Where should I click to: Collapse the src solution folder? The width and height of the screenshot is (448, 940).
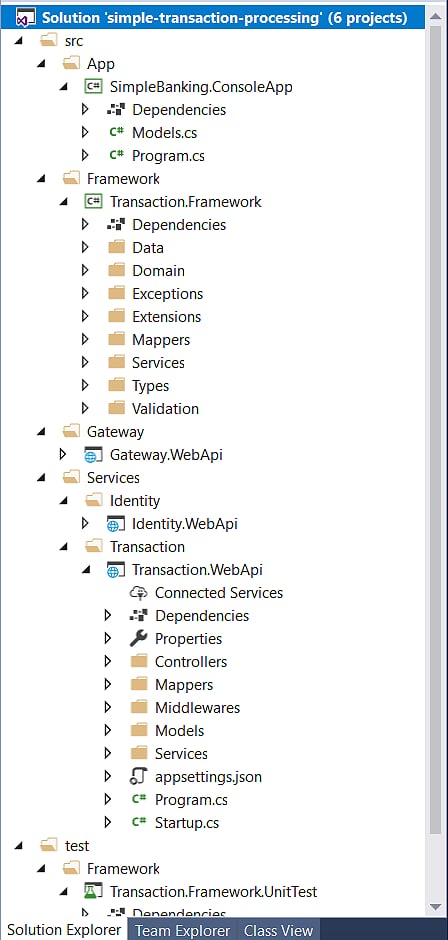[18, 41]
